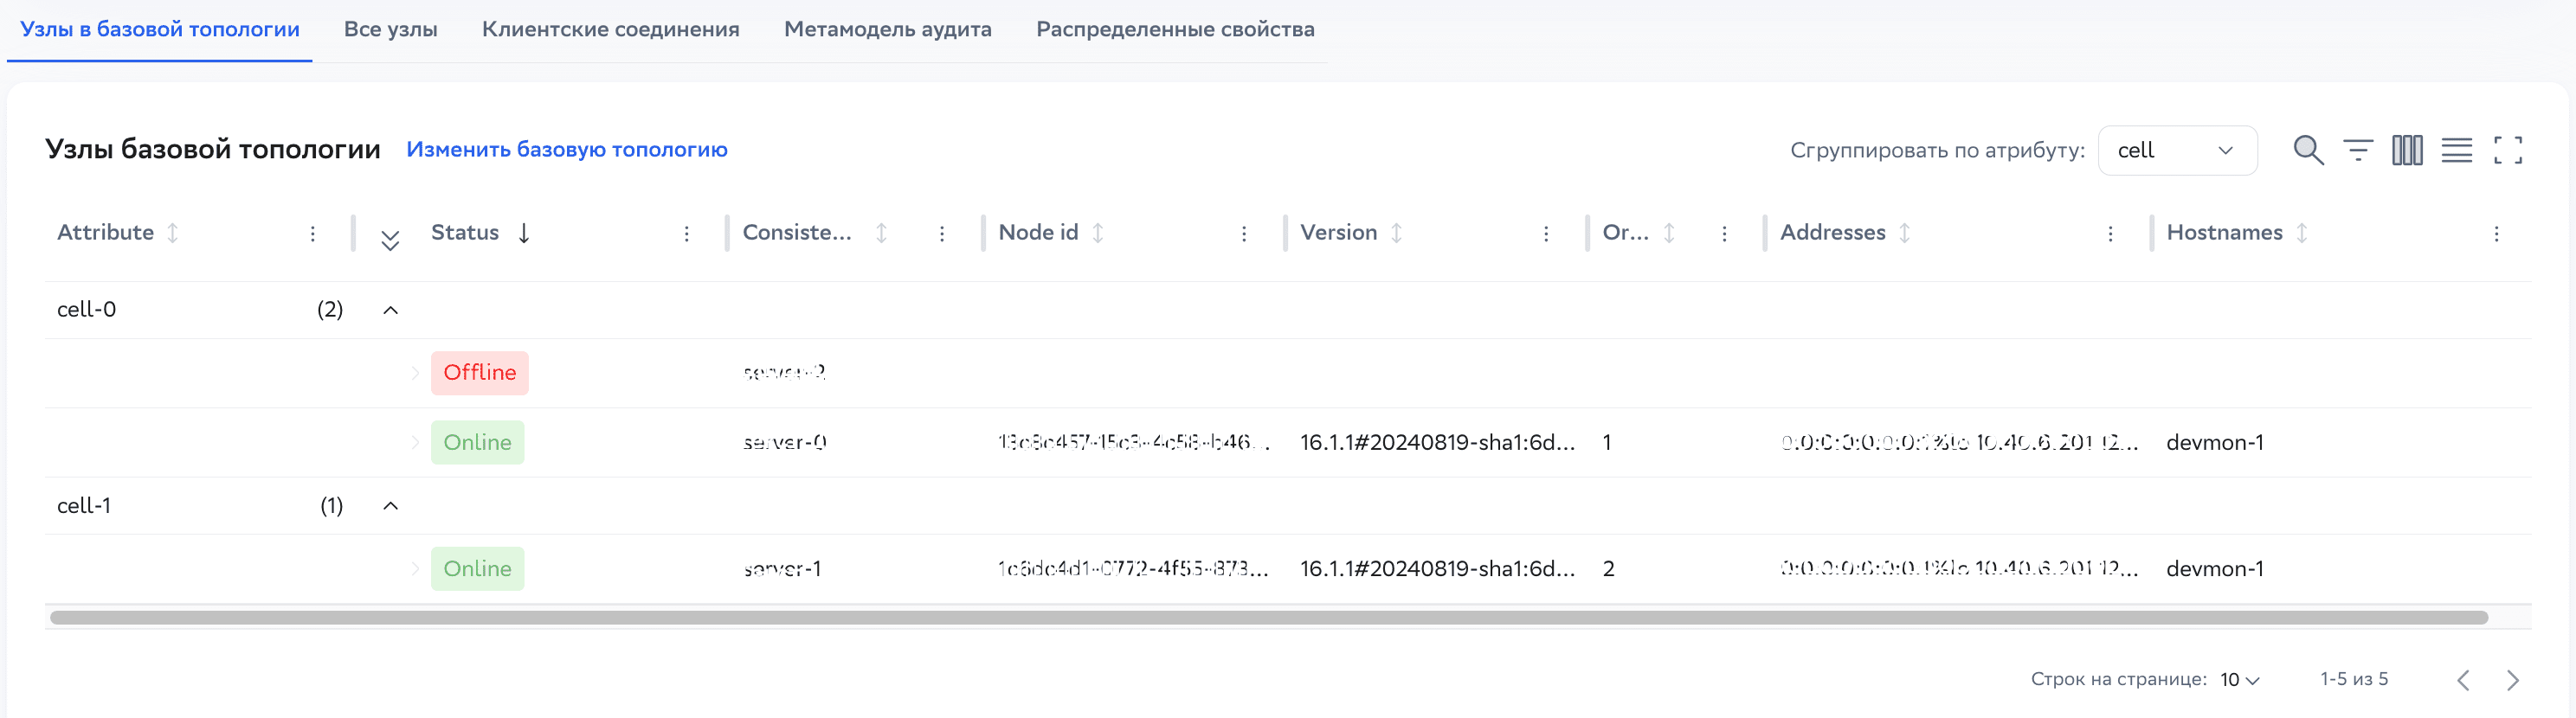Collapse the cell-1 group
The height and width of the screenshot is (718, 2576).
click(391, 506)
